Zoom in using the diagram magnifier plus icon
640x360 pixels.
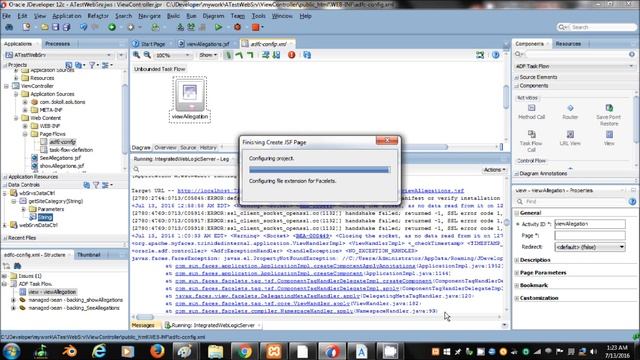[x=137, y=55]
